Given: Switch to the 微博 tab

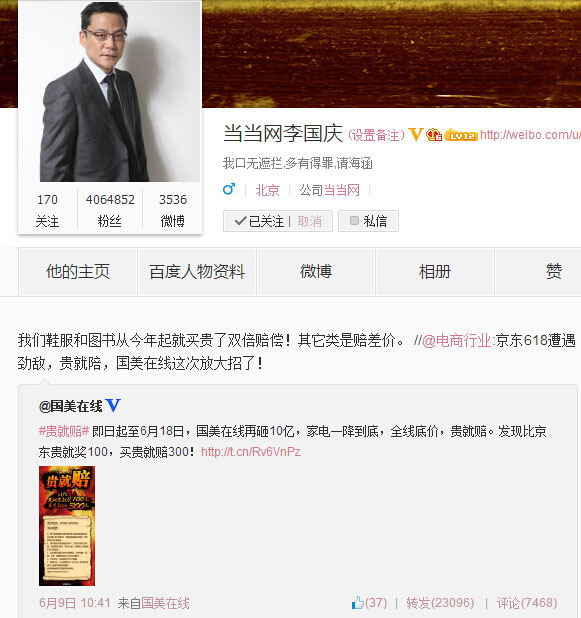Looking at the screenshot, I should [316, 272].
